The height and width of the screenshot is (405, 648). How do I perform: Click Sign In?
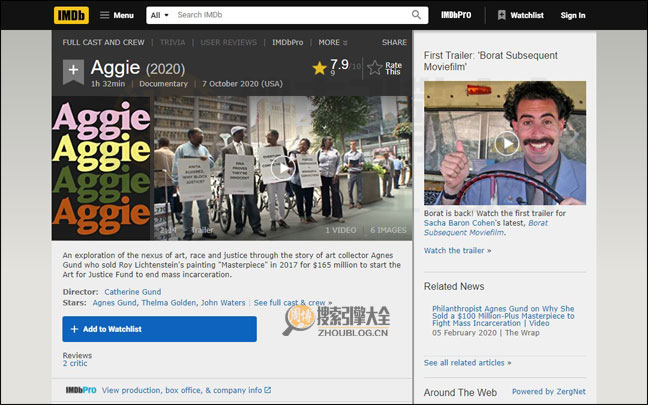coord(573,15)
